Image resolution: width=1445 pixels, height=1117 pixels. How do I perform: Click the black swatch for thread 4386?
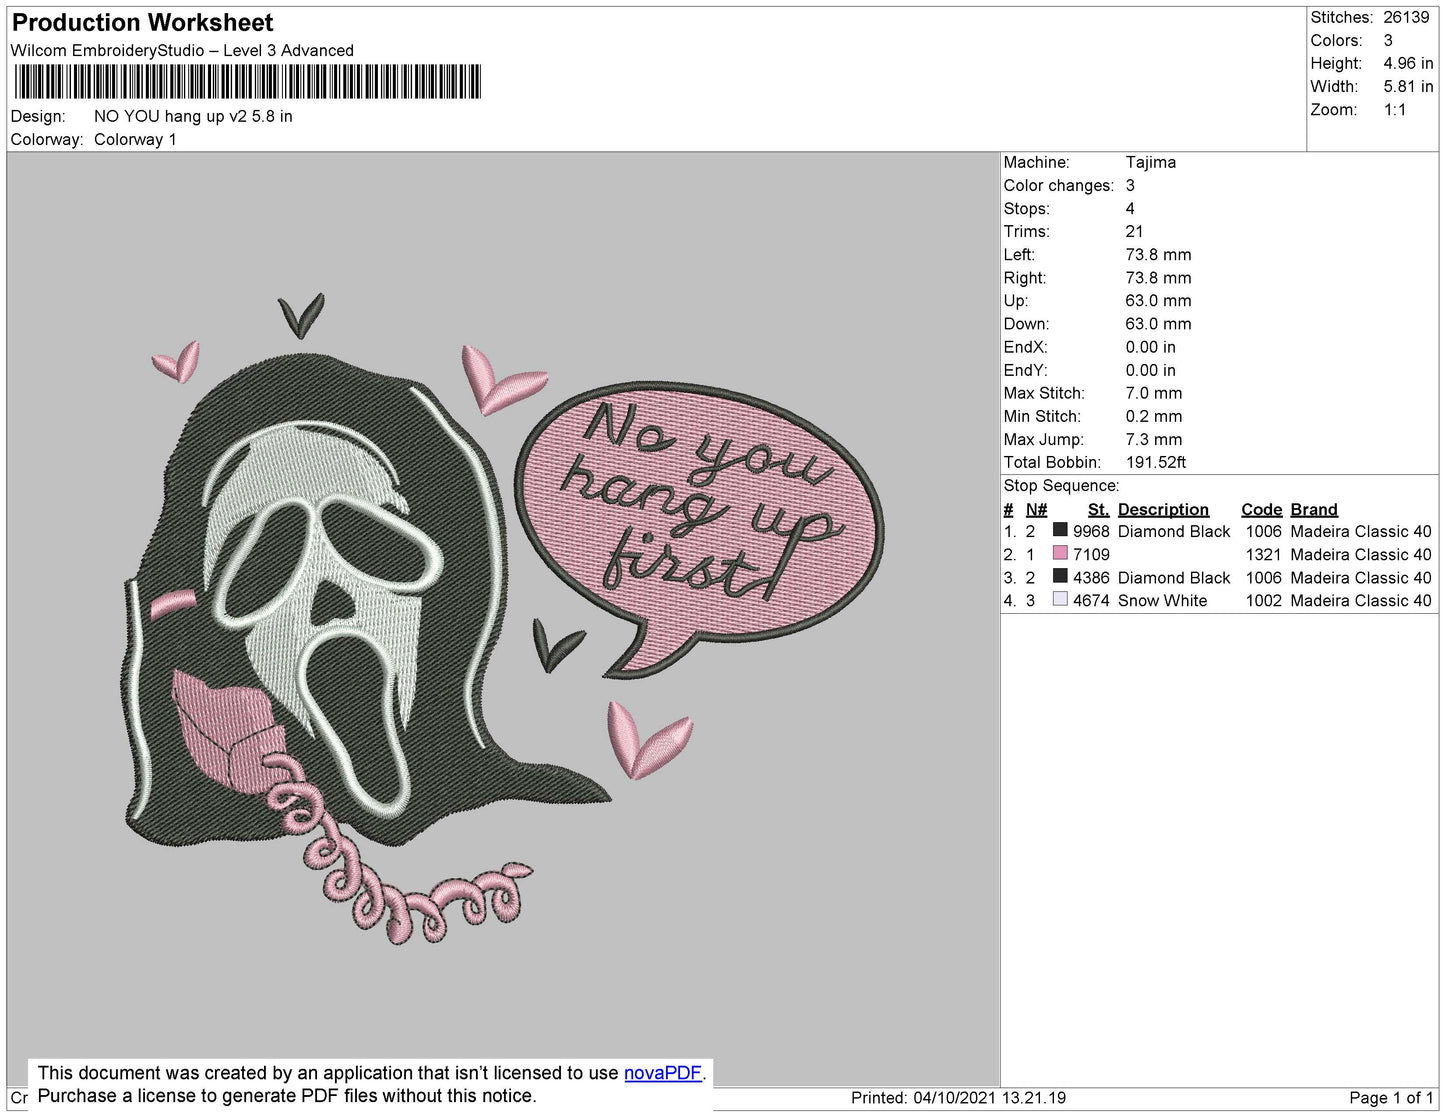(1060, 576)
